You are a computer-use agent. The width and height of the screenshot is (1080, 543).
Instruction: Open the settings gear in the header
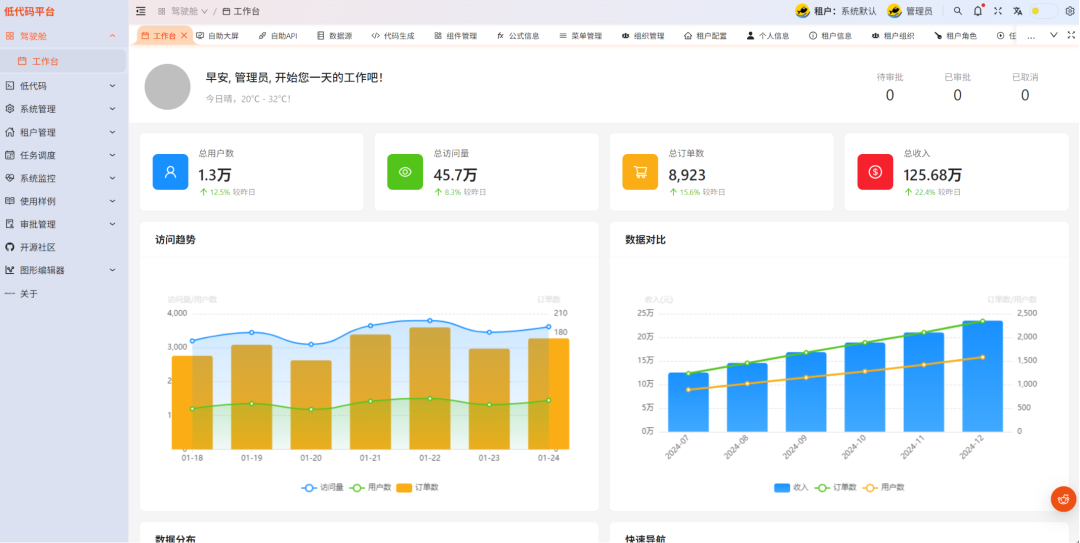[x=1070, y=11]
